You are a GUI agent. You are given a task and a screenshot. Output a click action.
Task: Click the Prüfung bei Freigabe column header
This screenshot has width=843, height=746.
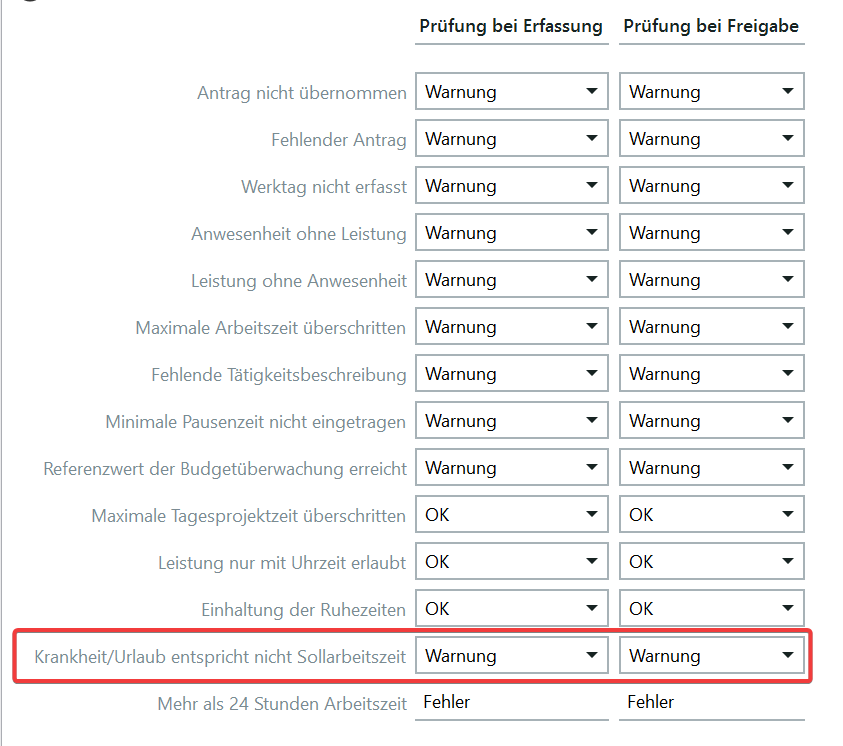point(711,27)
